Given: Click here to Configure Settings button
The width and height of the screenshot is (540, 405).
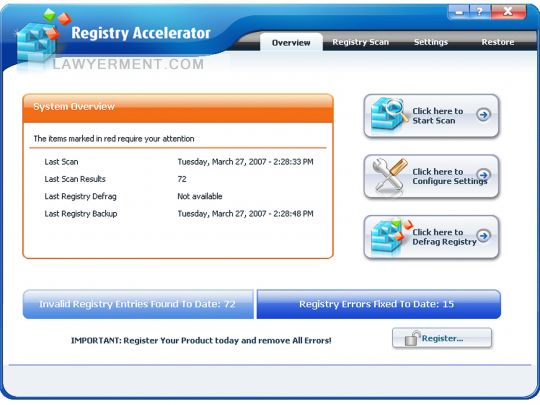Looking at the screenshot, I should [x=431, y=176].
